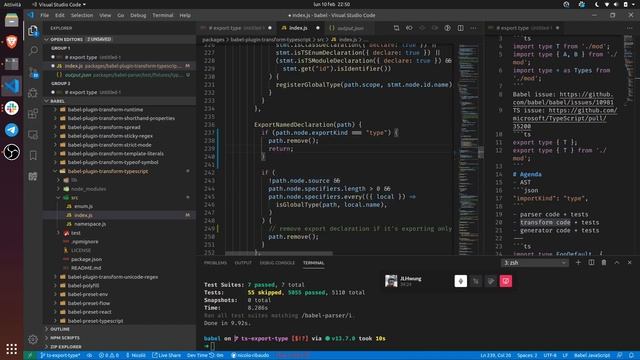640x360 pixels.
Task: Open Brave browser from the dock
Action: [11, 42]
